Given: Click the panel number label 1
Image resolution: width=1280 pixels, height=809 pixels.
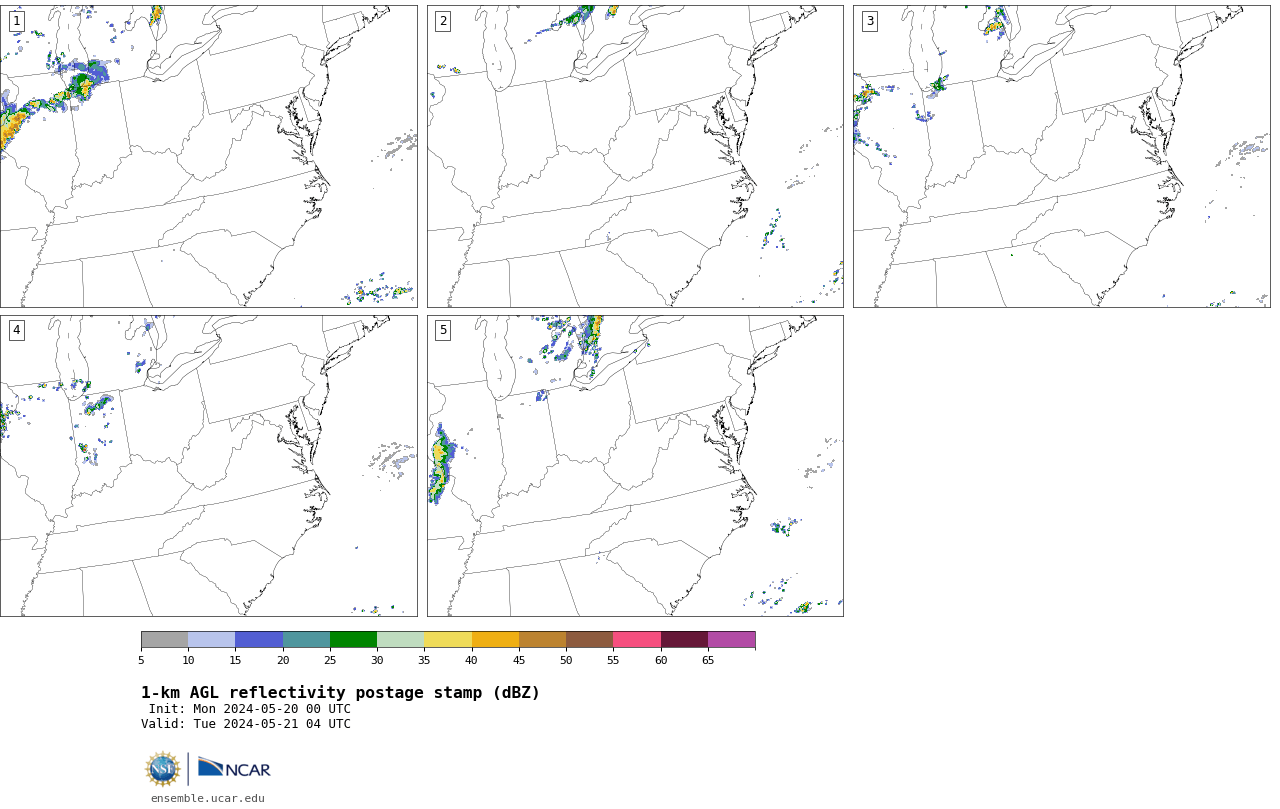Looking at the screenshot, I should (16, 21).
